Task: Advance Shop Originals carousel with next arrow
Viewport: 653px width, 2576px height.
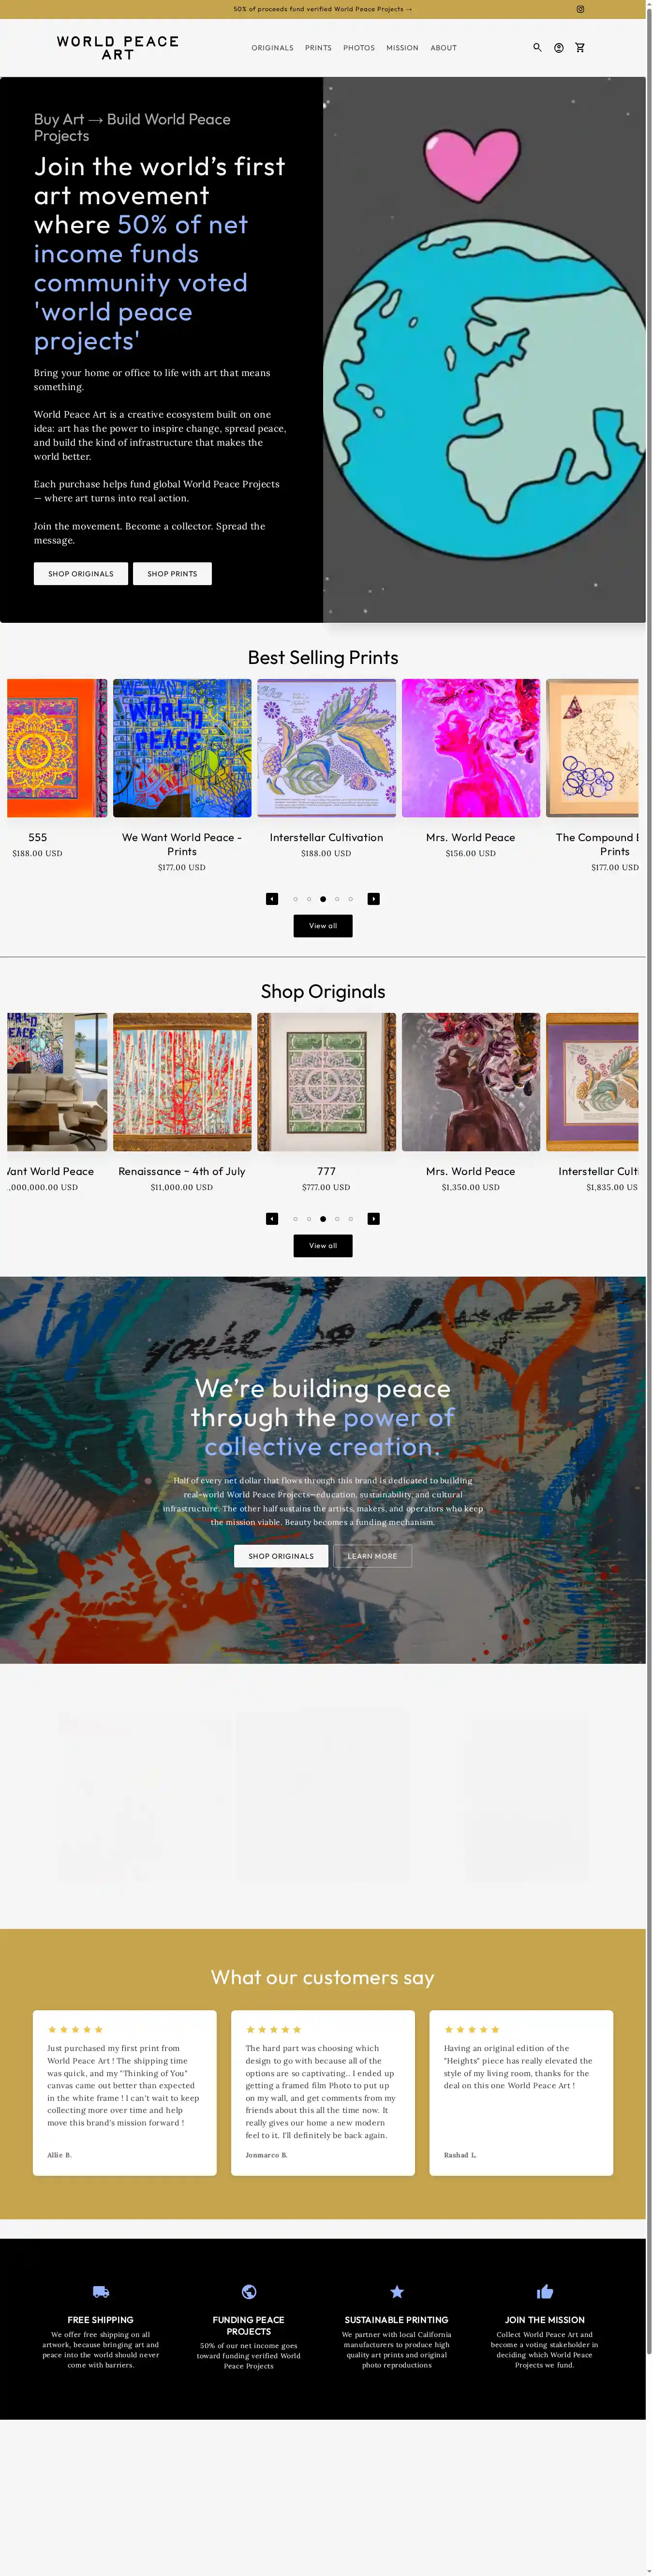Action: click(374, 1219)
